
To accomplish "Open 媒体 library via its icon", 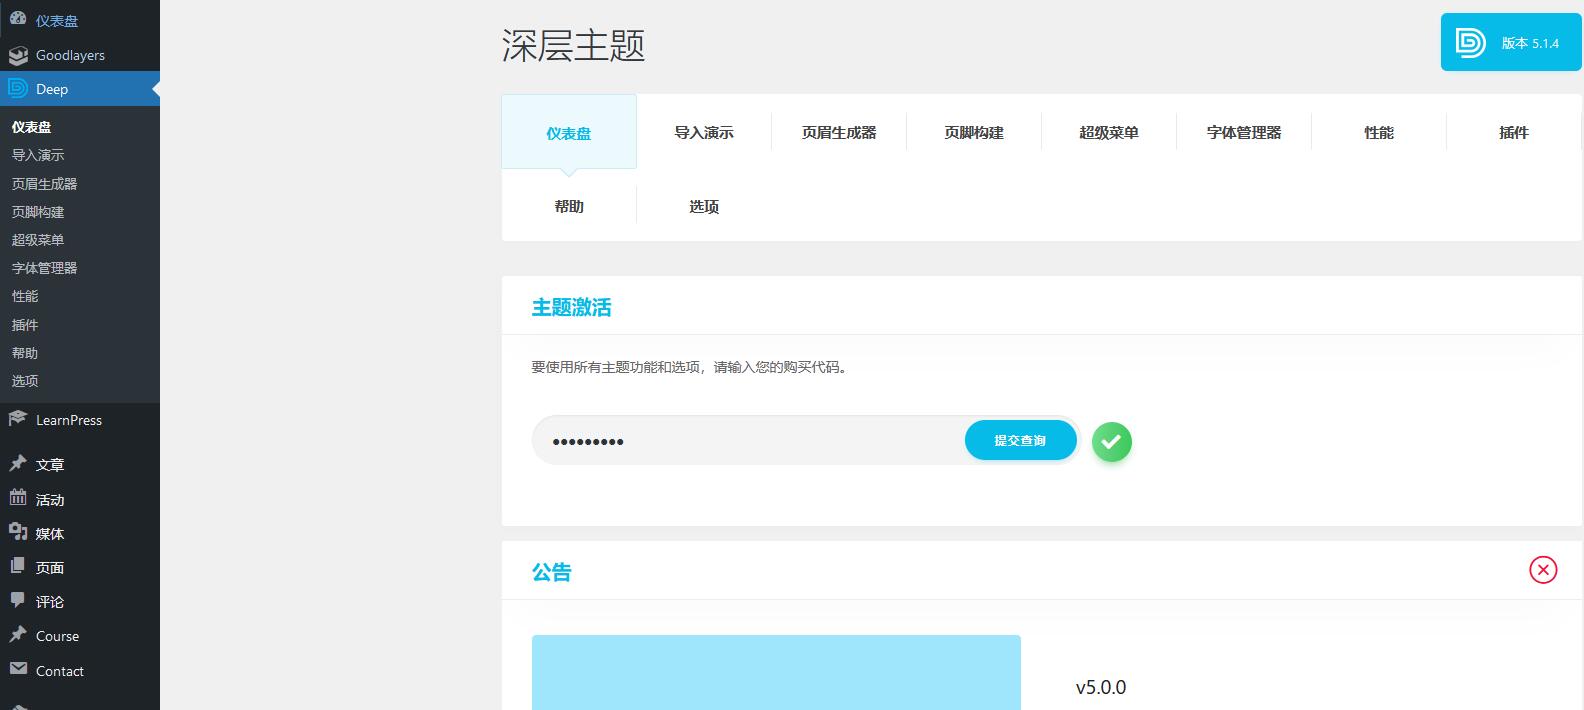I will tap(18, 532).
